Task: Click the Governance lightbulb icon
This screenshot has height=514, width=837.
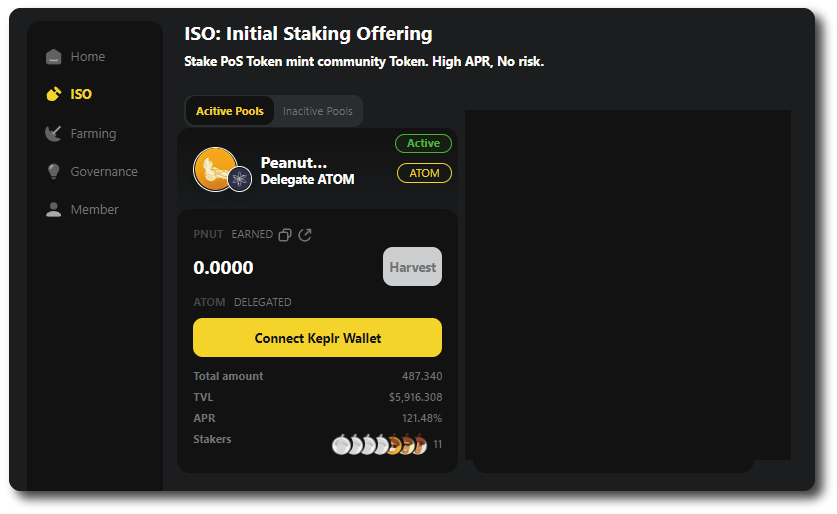Action: pos(54,171)
